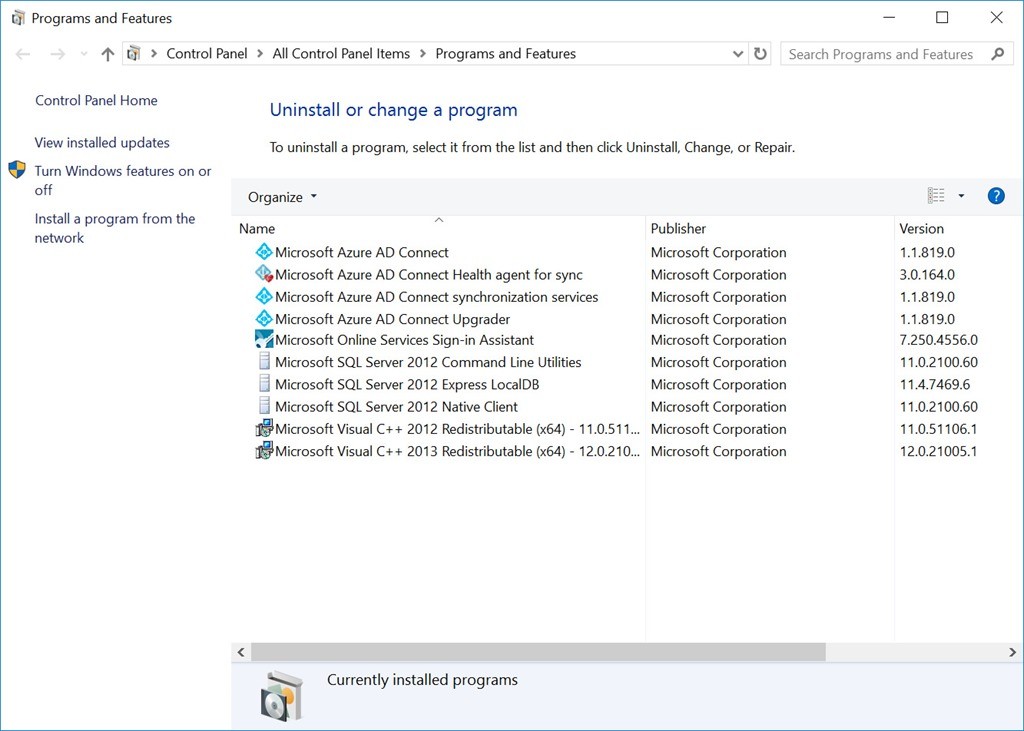
Task: Click the shield icon beside Windows features
Action: pos(17,170)
